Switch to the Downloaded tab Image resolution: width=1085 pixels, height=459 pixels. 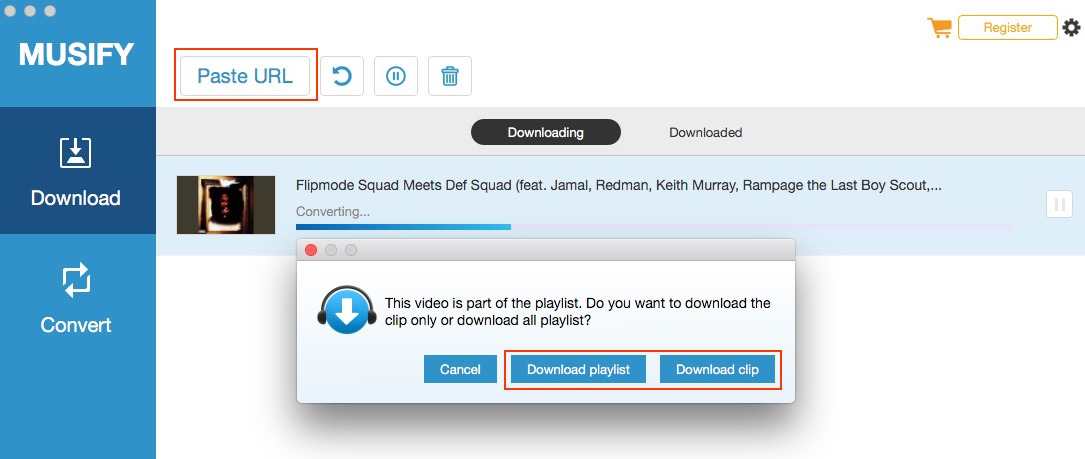[x=705, y=132]
